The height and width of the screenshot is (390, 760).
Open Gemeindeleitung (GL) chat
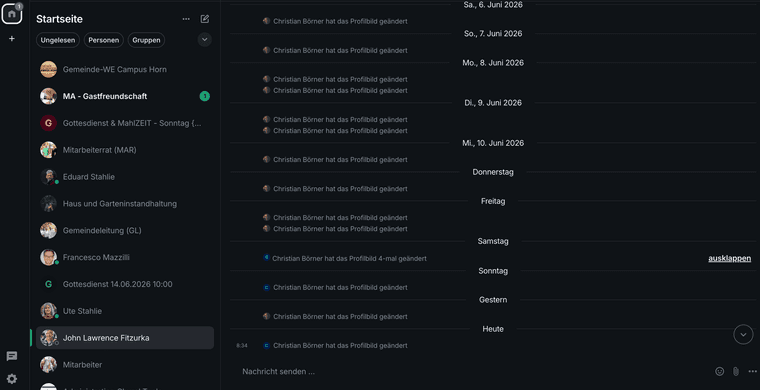coord(125,230)
